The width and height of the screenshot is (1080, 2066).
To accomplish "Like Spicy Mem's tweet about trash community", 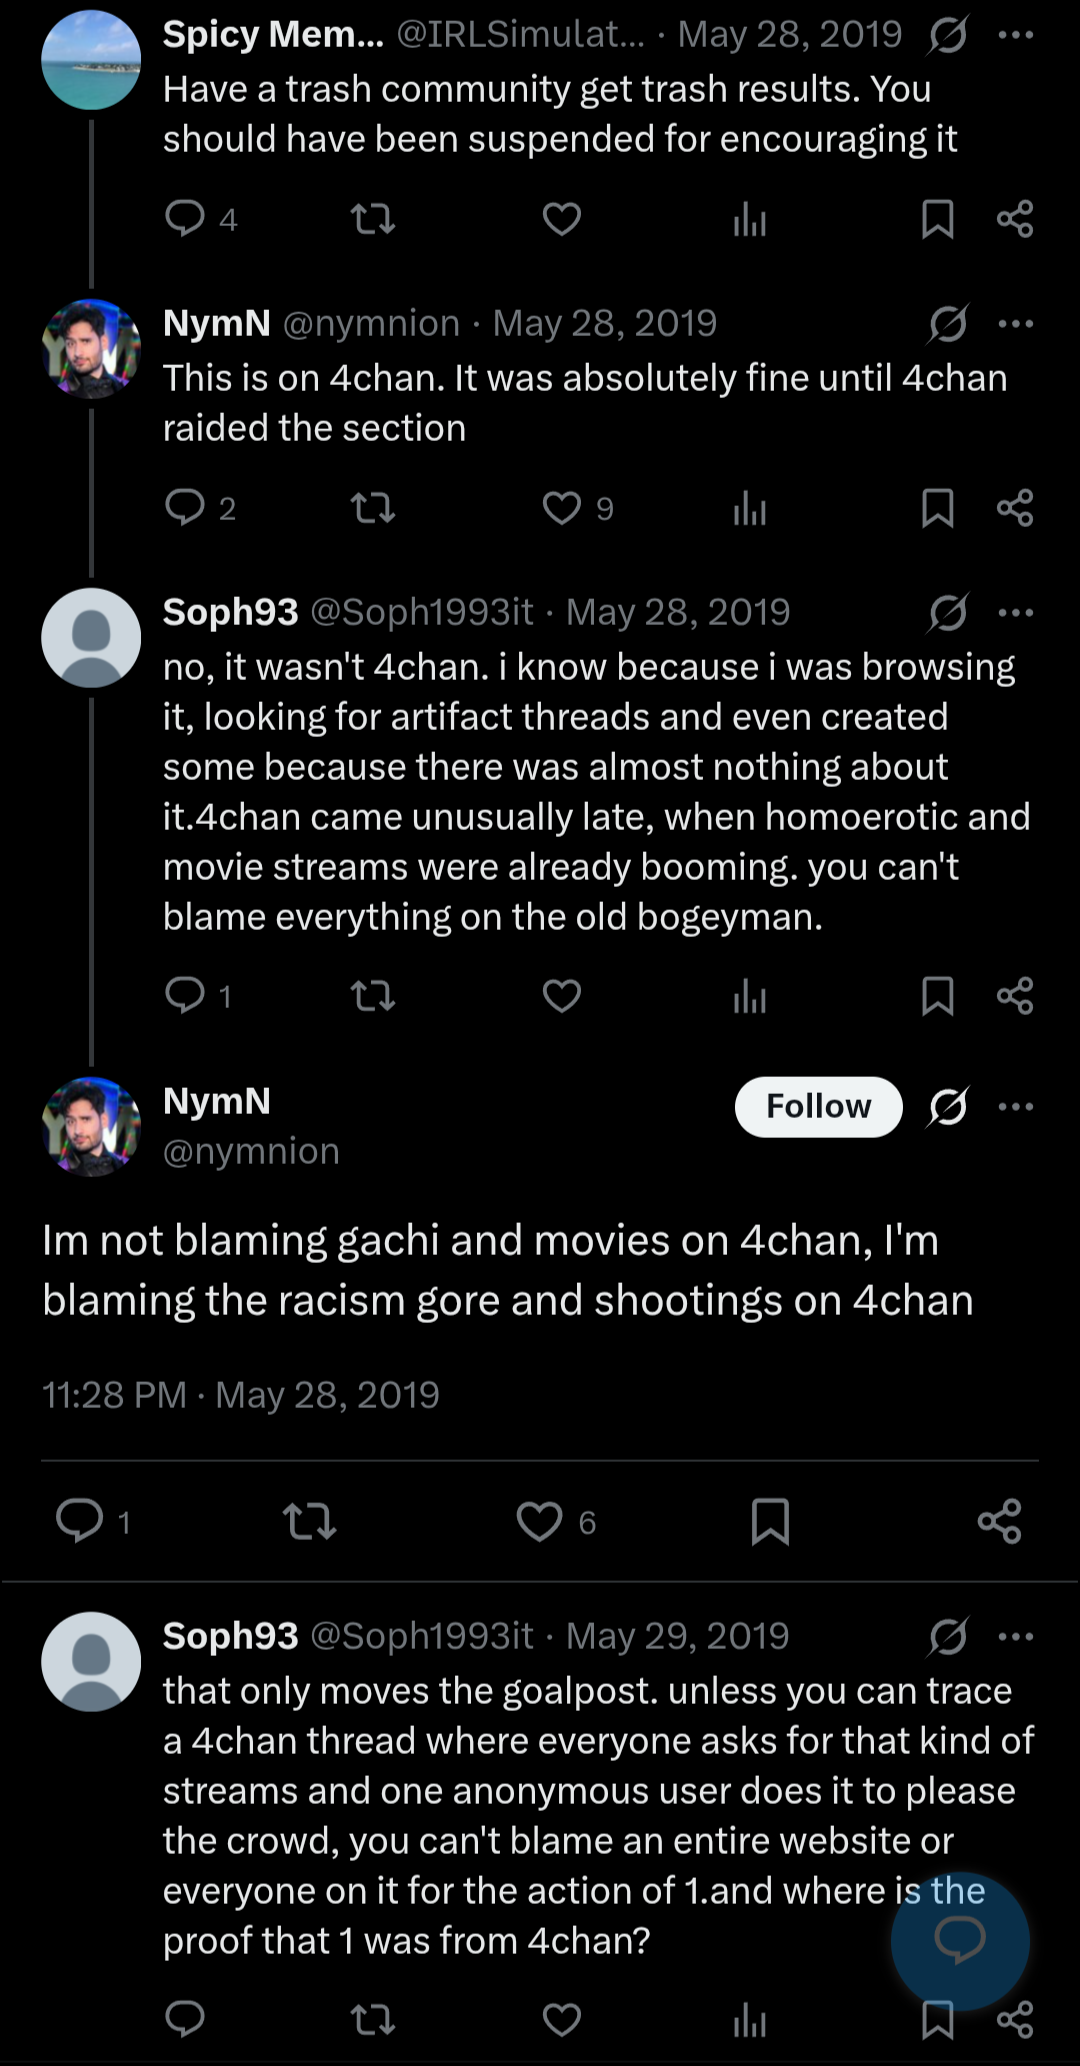I will coord(562,218).
